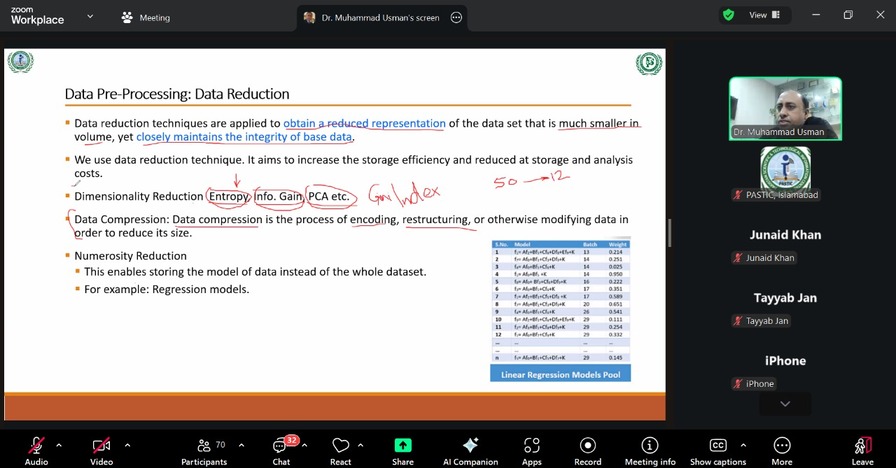Image resolution: width=896 pixels, height=468 pixels.
Task: Start camera with the Video button
Action: coord(101,447)
